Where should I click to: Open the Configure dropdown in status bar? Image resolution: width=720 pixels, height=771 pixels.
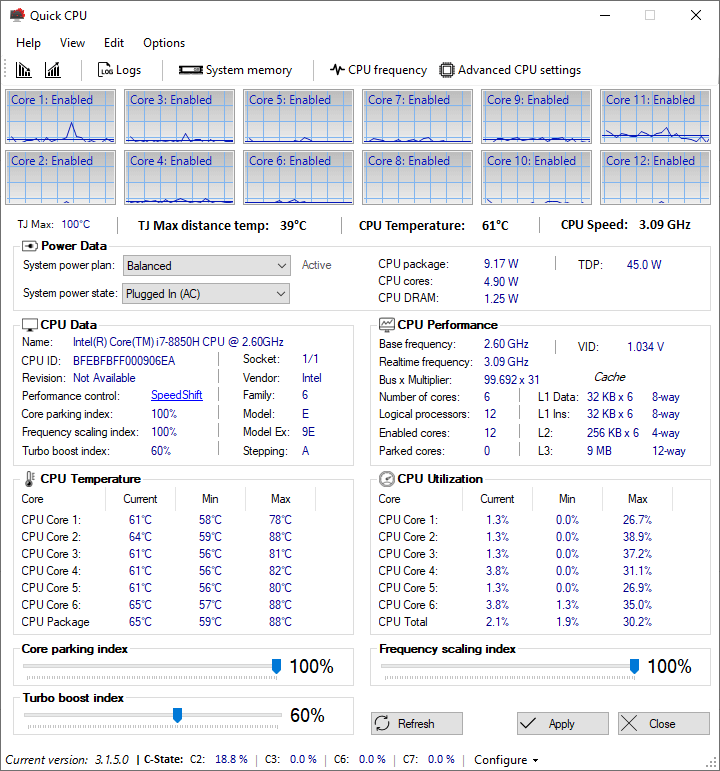pyautogui.click(x=506, y=760)
